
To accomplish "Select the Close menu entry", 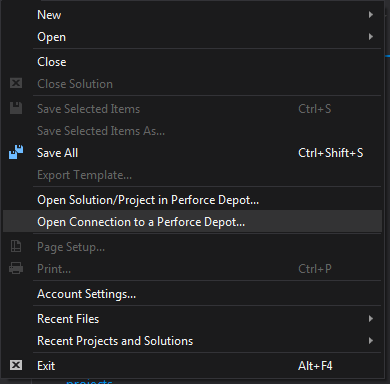I will point(193,62).
